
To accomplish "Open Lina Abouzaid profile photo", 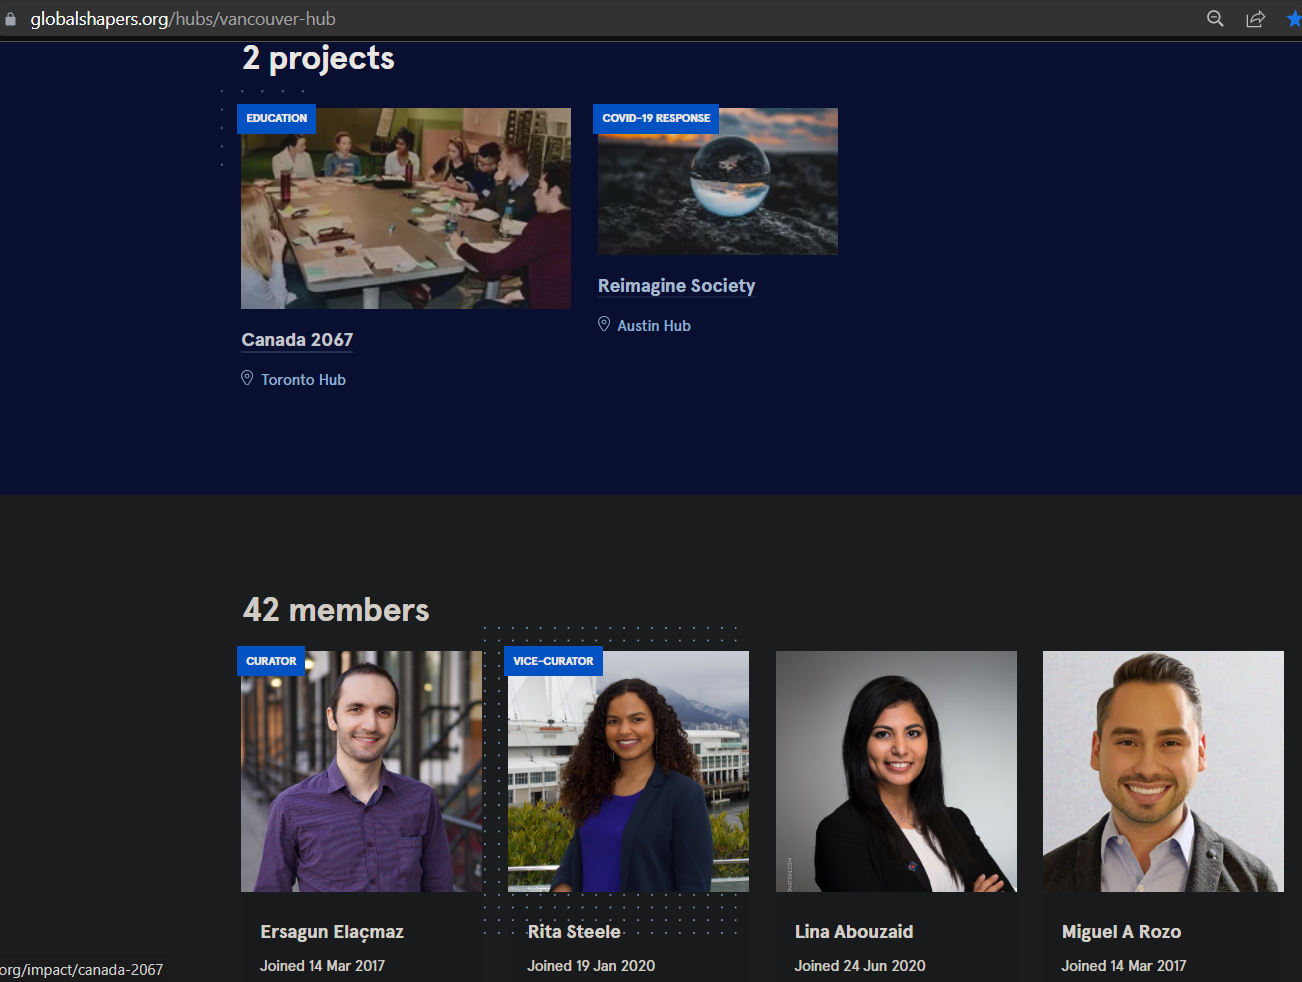I will [x=896, y=771].
